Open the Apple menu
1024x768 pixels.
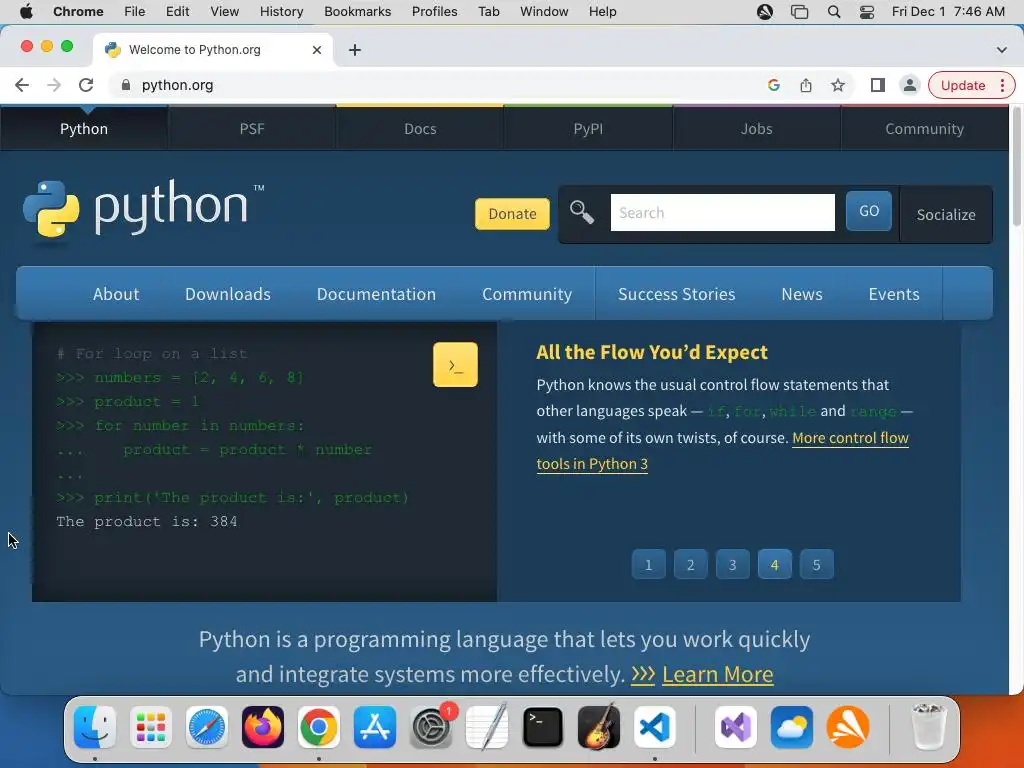tap(26, 12)
